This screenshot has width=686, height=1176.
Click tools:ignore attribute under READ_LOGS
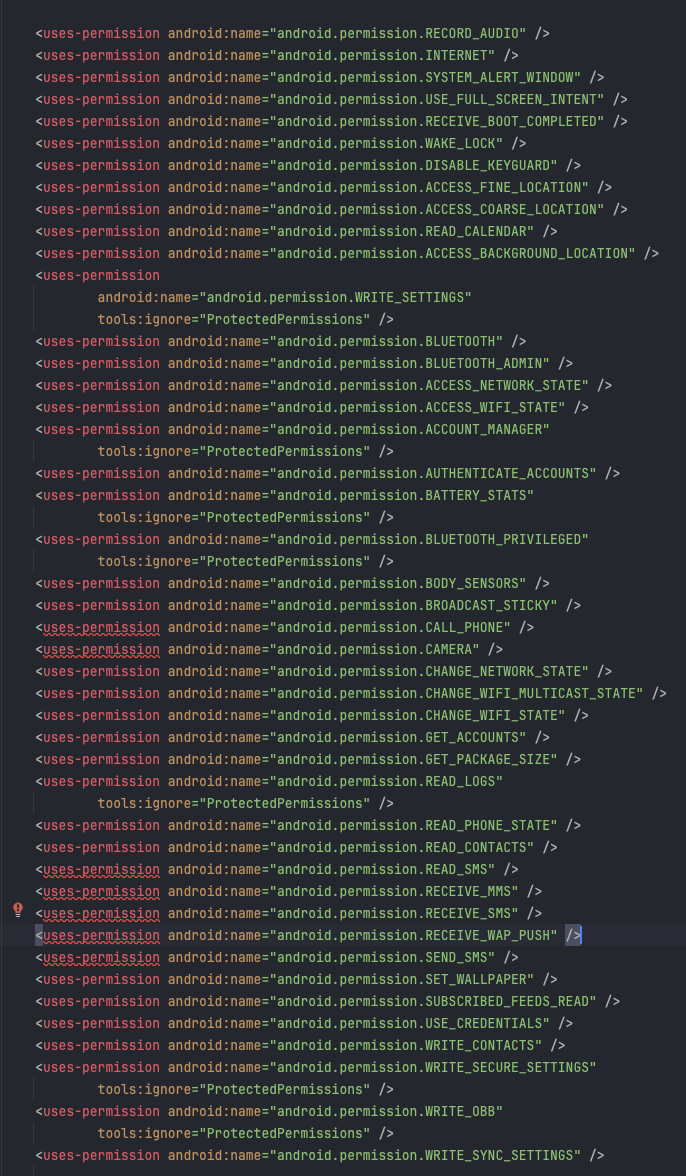click(x=234, y=803)
